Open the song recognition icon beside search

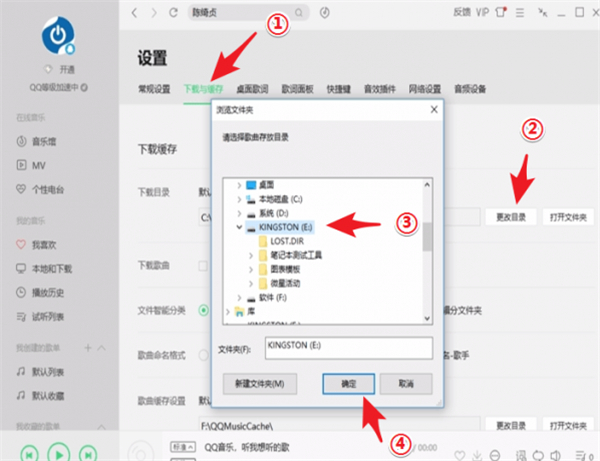[x=324, y=13]
